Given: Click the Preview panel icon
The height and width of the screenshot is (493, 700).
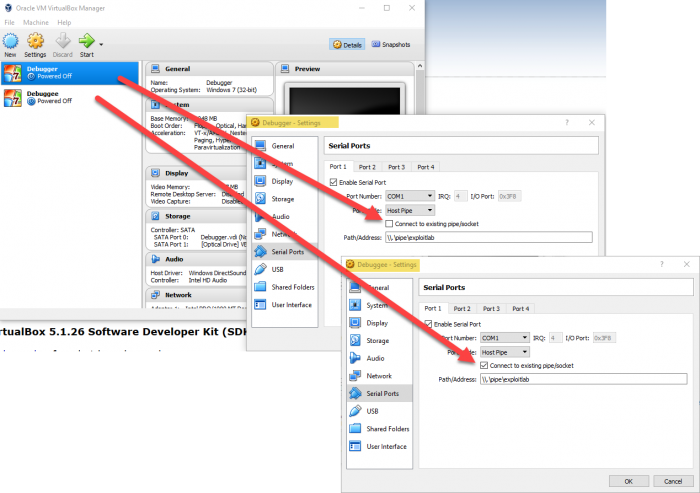Looking at the screenshot, I should pos(285,69).
